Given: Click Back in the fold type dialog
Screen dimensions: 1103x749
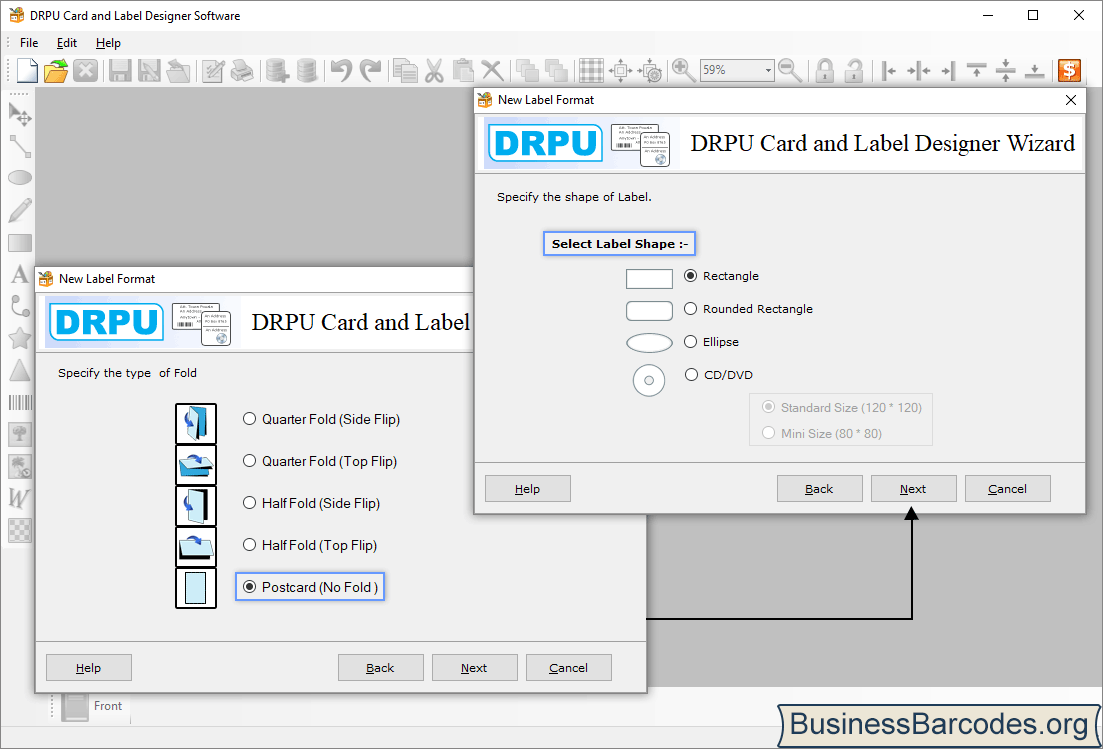Looking at the screenshot, I should click(380, 667).
